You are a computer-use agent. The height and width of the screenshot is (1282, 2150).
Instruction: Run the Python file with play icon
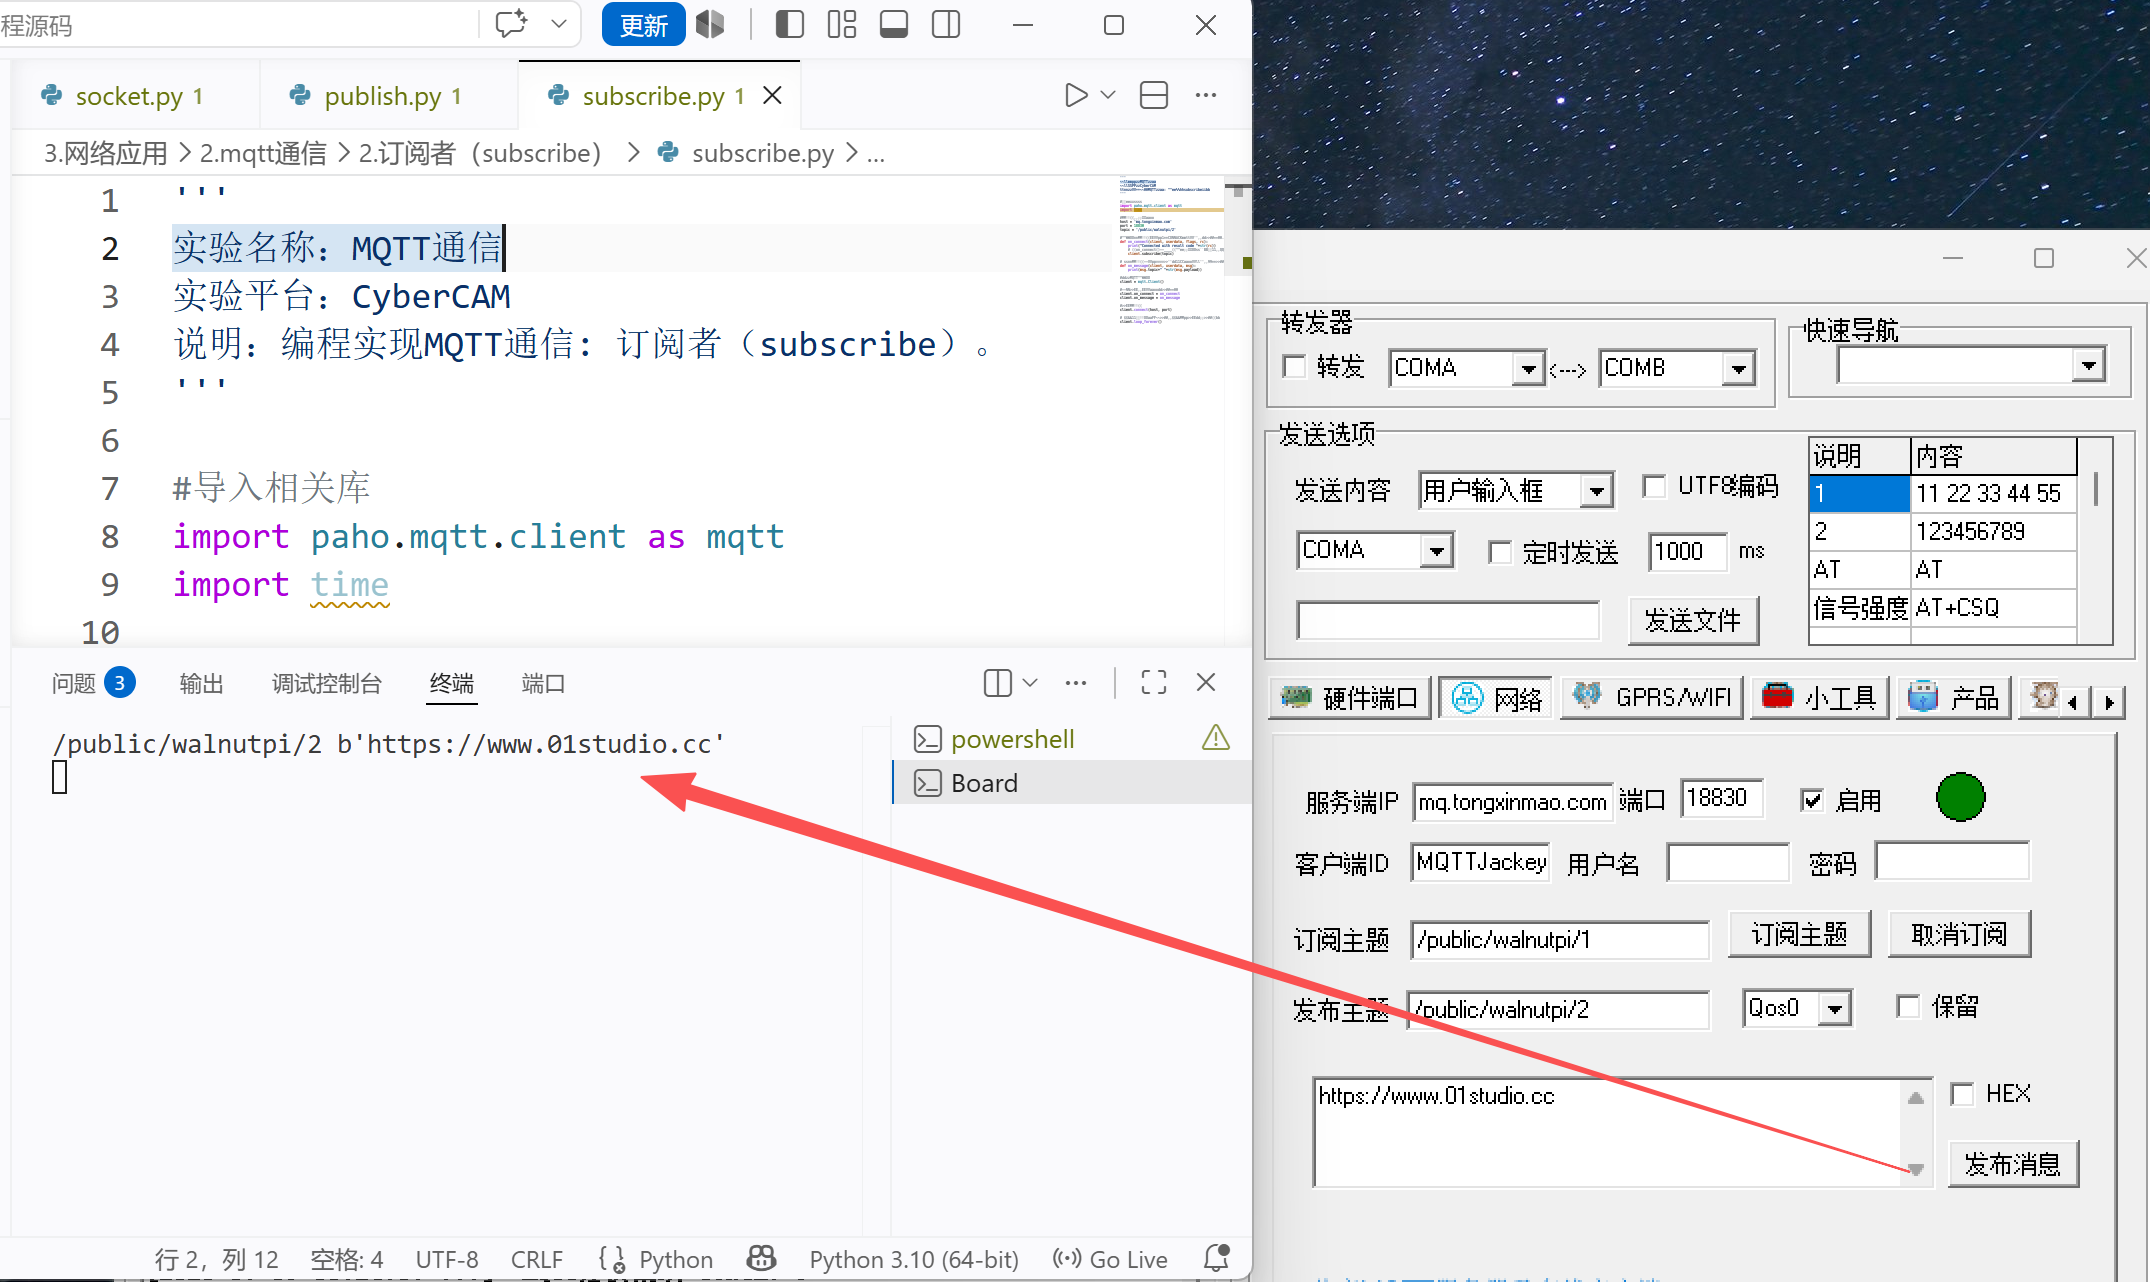pos(1076,95)
